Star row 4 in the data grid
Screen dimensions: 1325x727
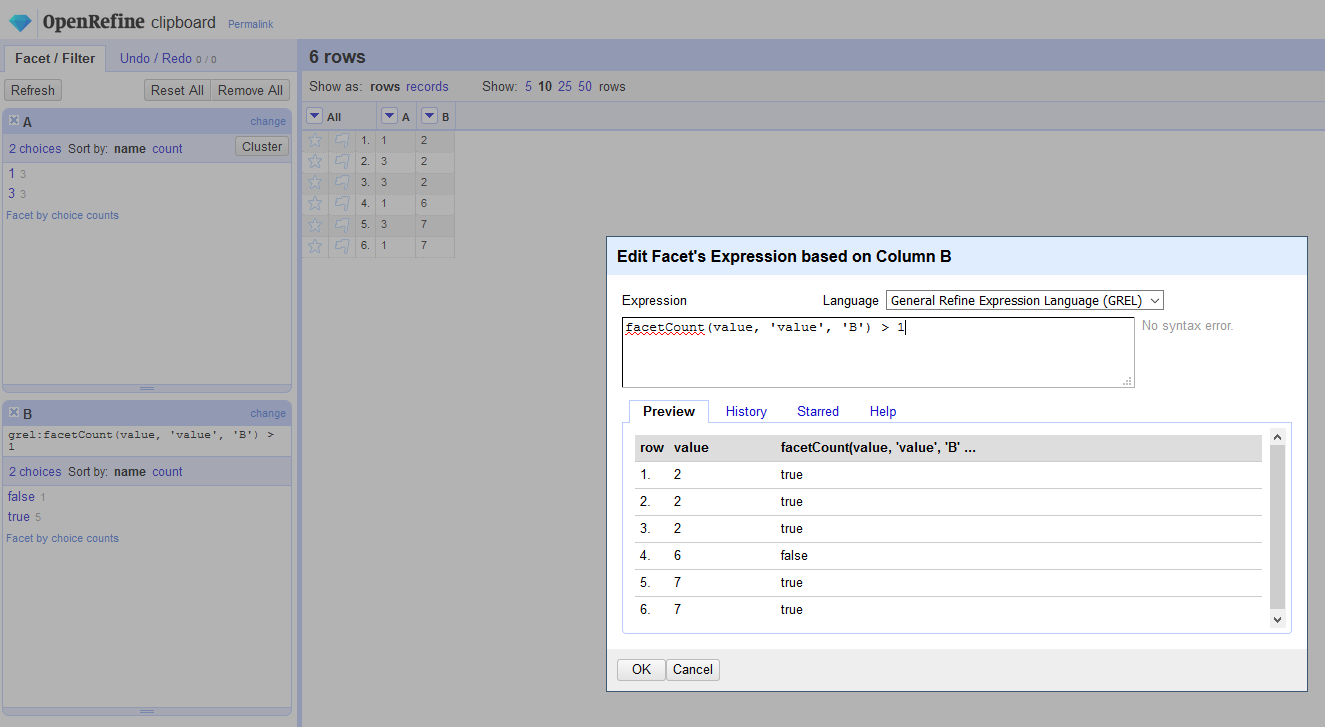tap(315, 203)
